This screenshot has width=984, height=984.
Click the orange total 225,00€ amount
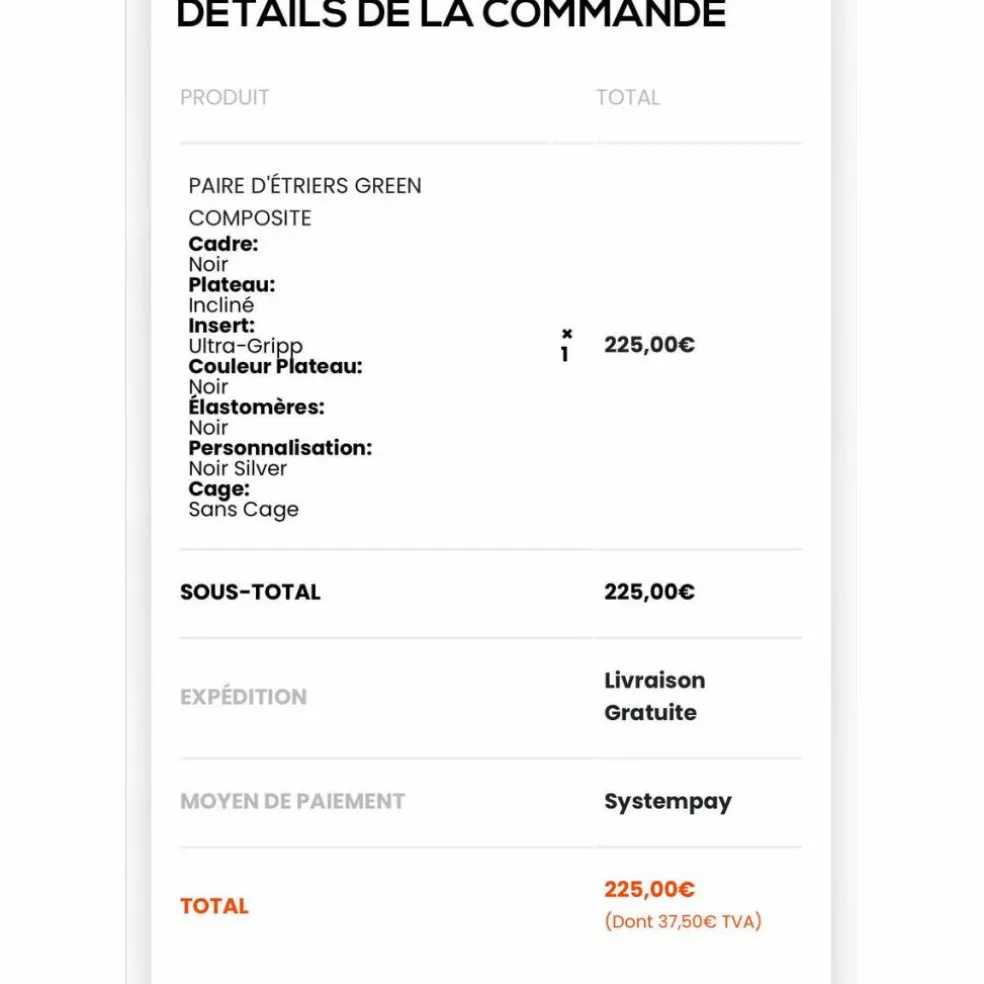[650, 889]
